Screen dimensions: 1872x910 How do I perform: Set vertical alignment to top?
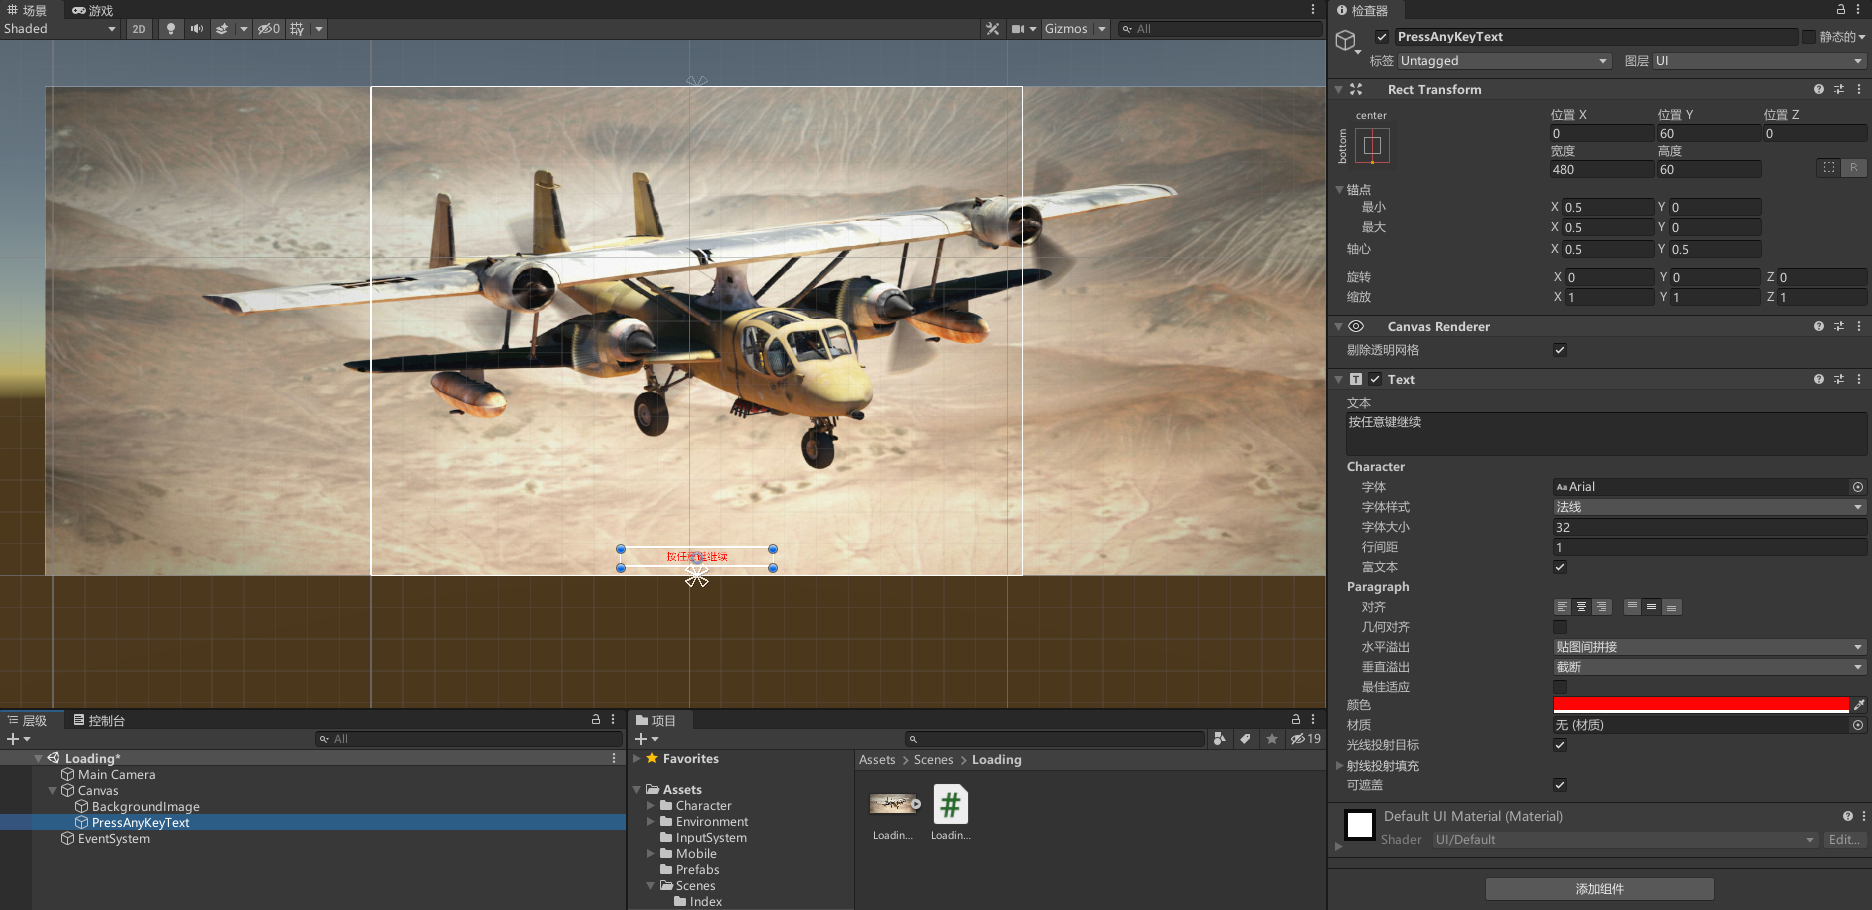[x=1632, y=607]
